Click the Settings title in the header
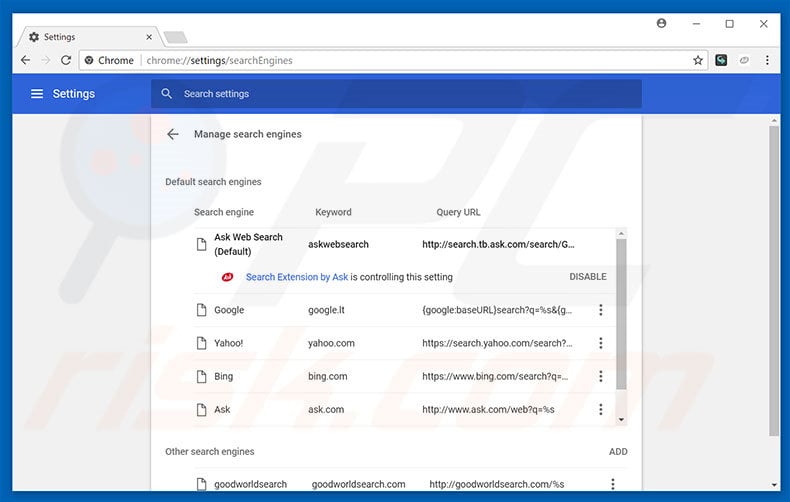The height and width of the screenshot is (502, 790). [x=74, y=94]
